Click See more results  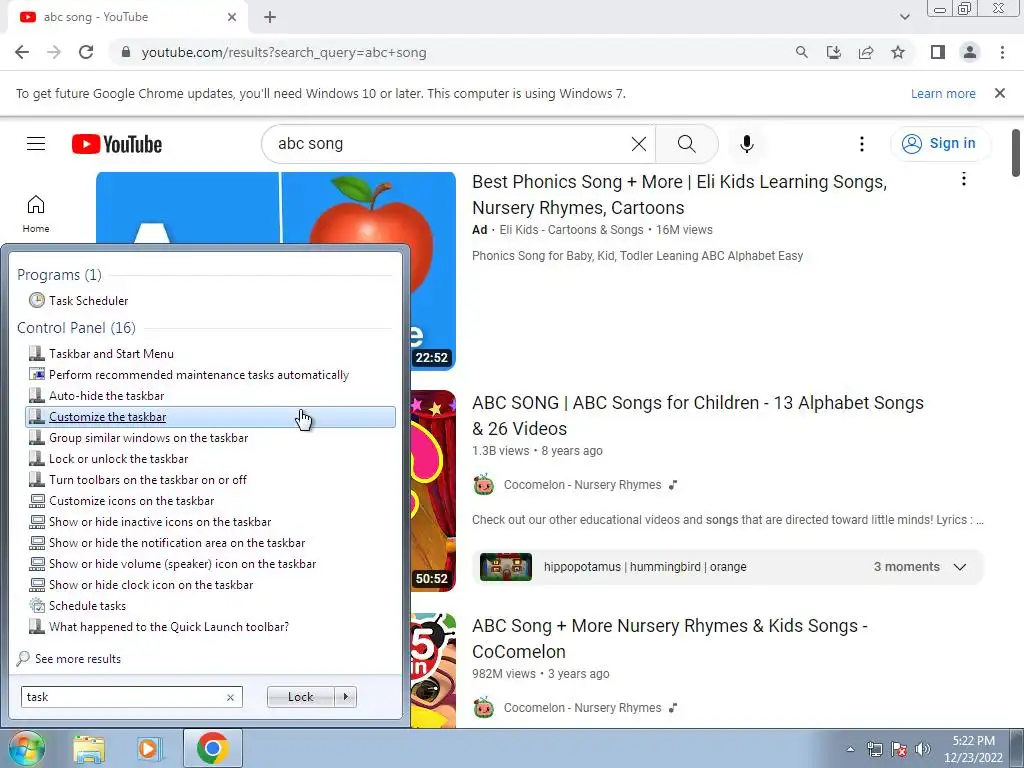click(69, 658)
